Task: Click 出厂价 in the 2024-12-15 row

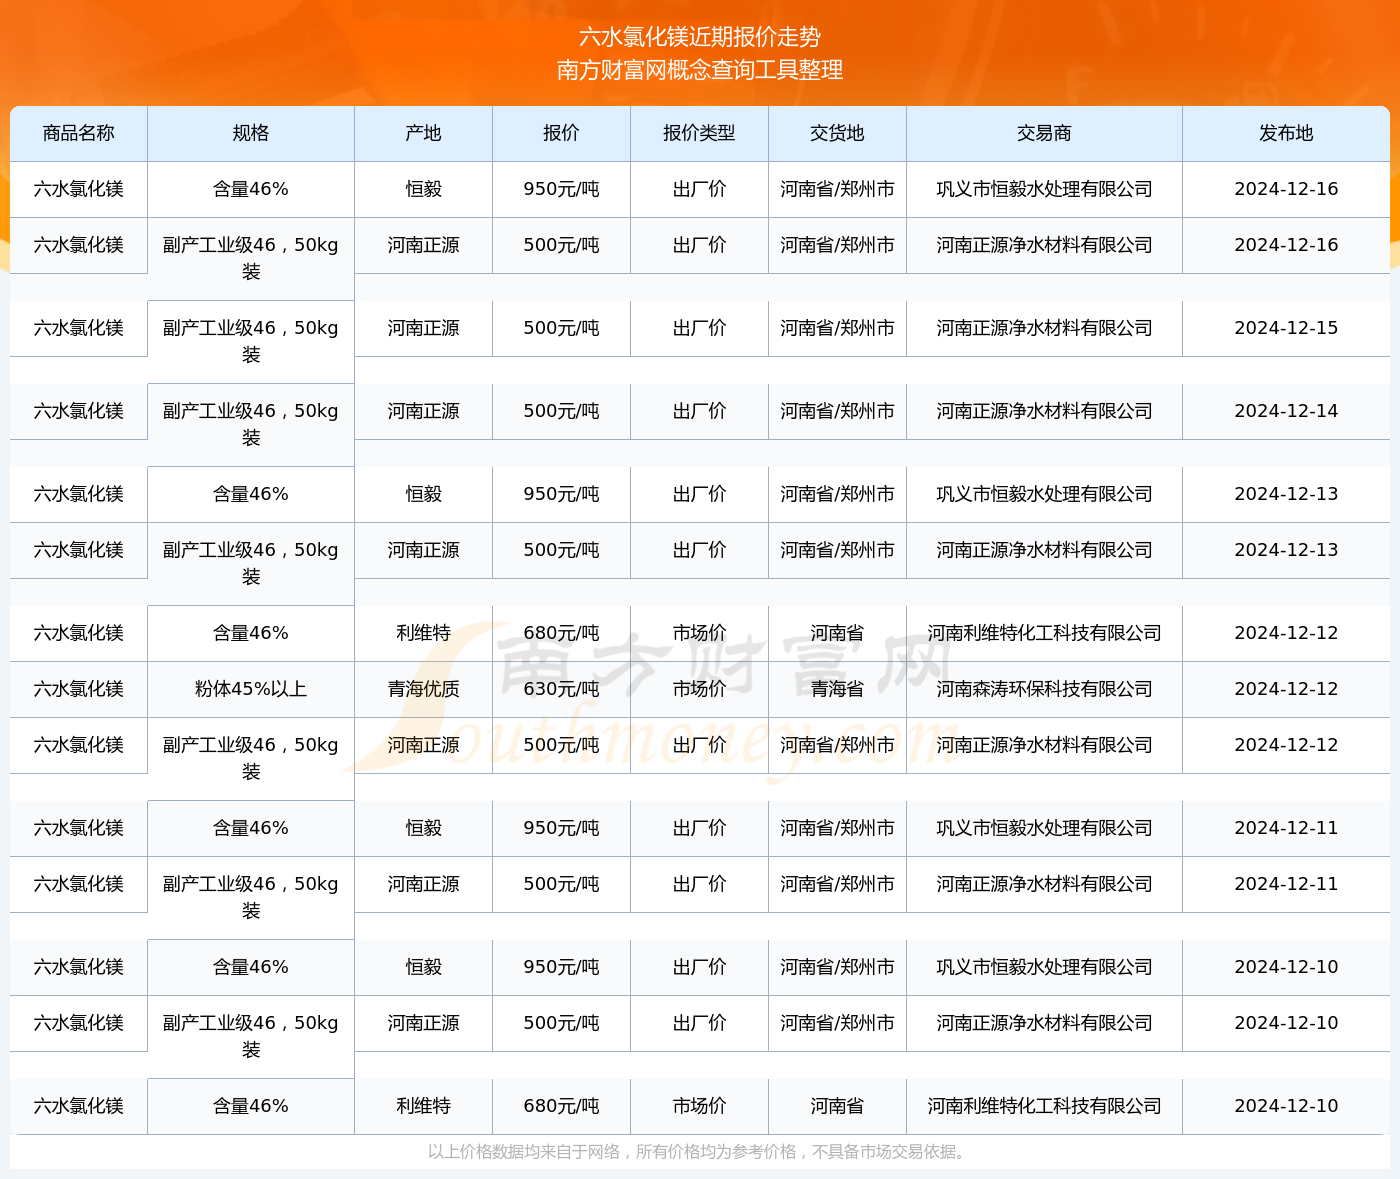Action: [699, 328]
